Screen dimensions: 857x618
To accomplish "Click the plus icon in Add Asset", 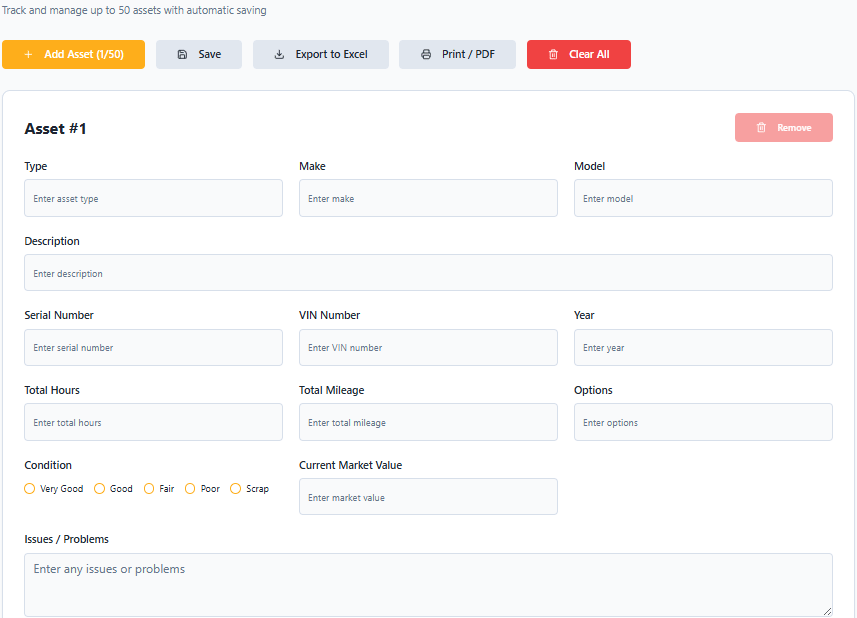I will pyautogui.click(x=28, y=55).
